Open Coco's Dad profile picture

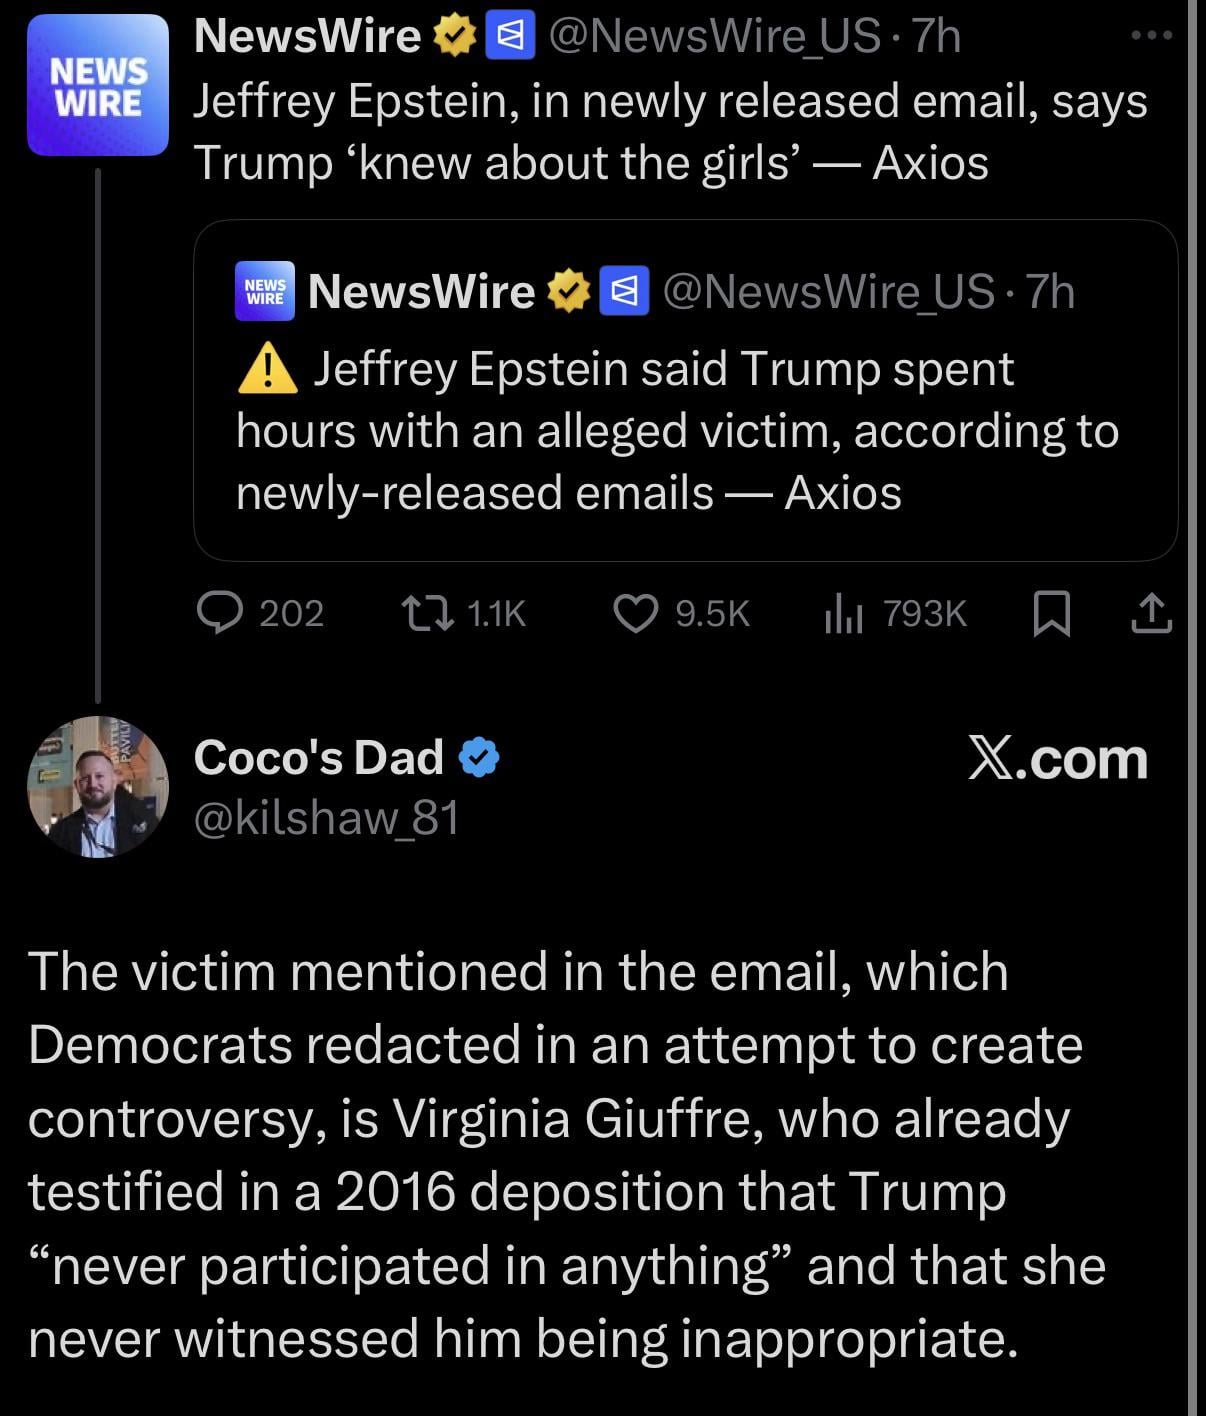(98, 787)
